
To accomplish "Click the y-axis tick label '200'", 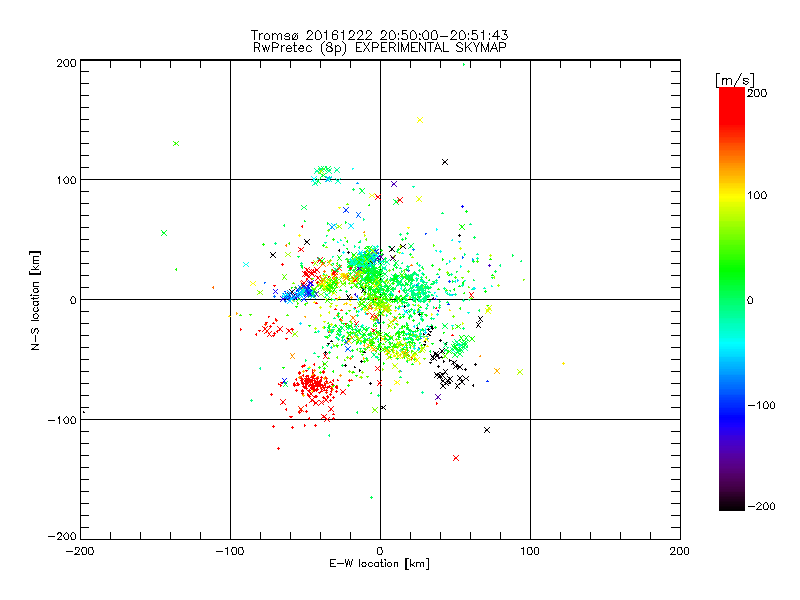I will [66, 63].
